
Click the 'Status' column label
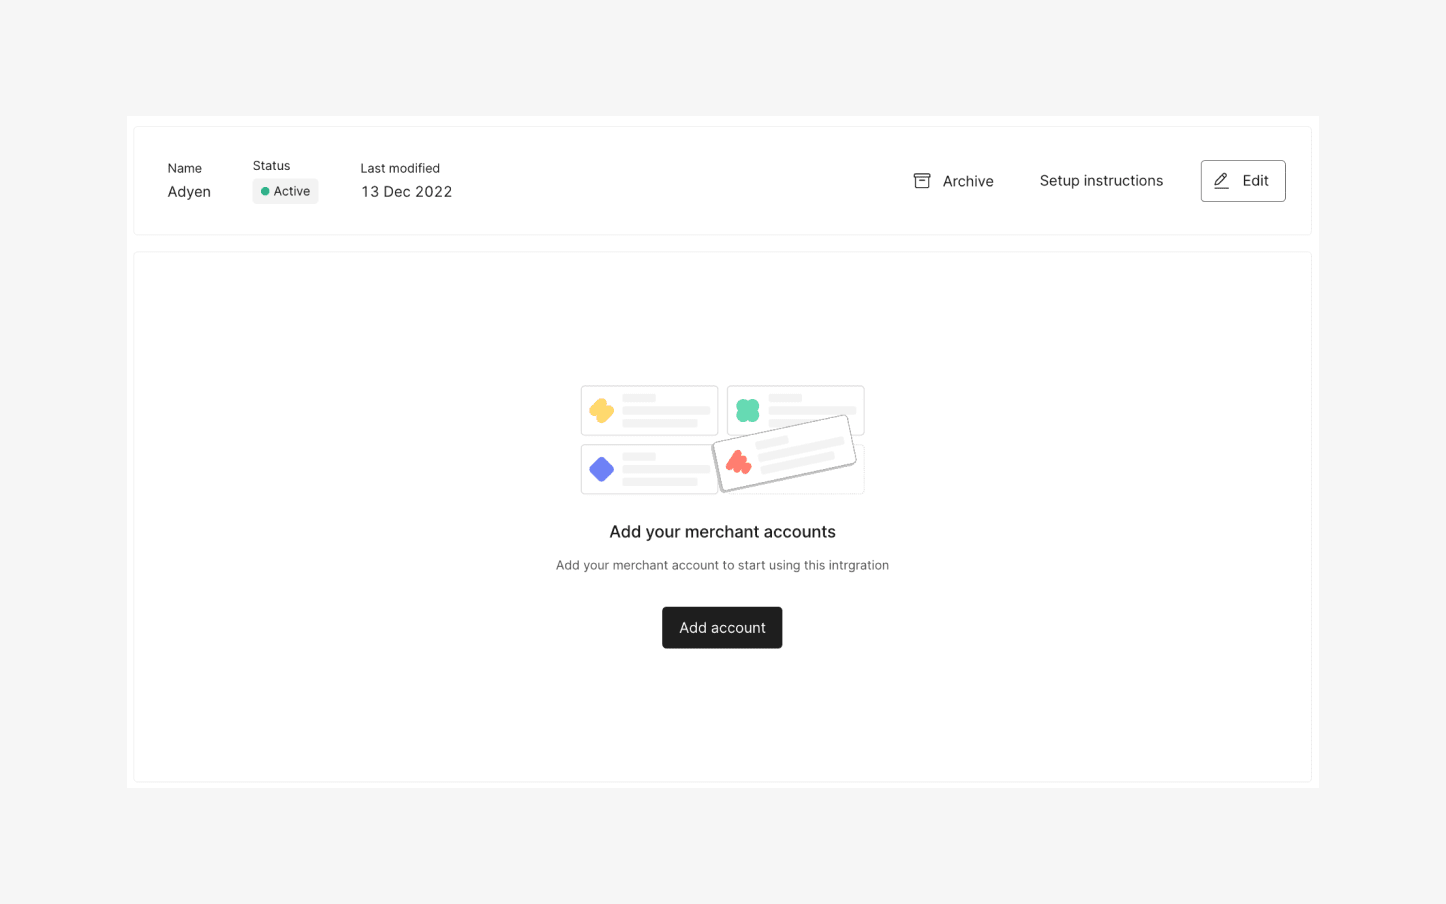click(x=271, y=166)
